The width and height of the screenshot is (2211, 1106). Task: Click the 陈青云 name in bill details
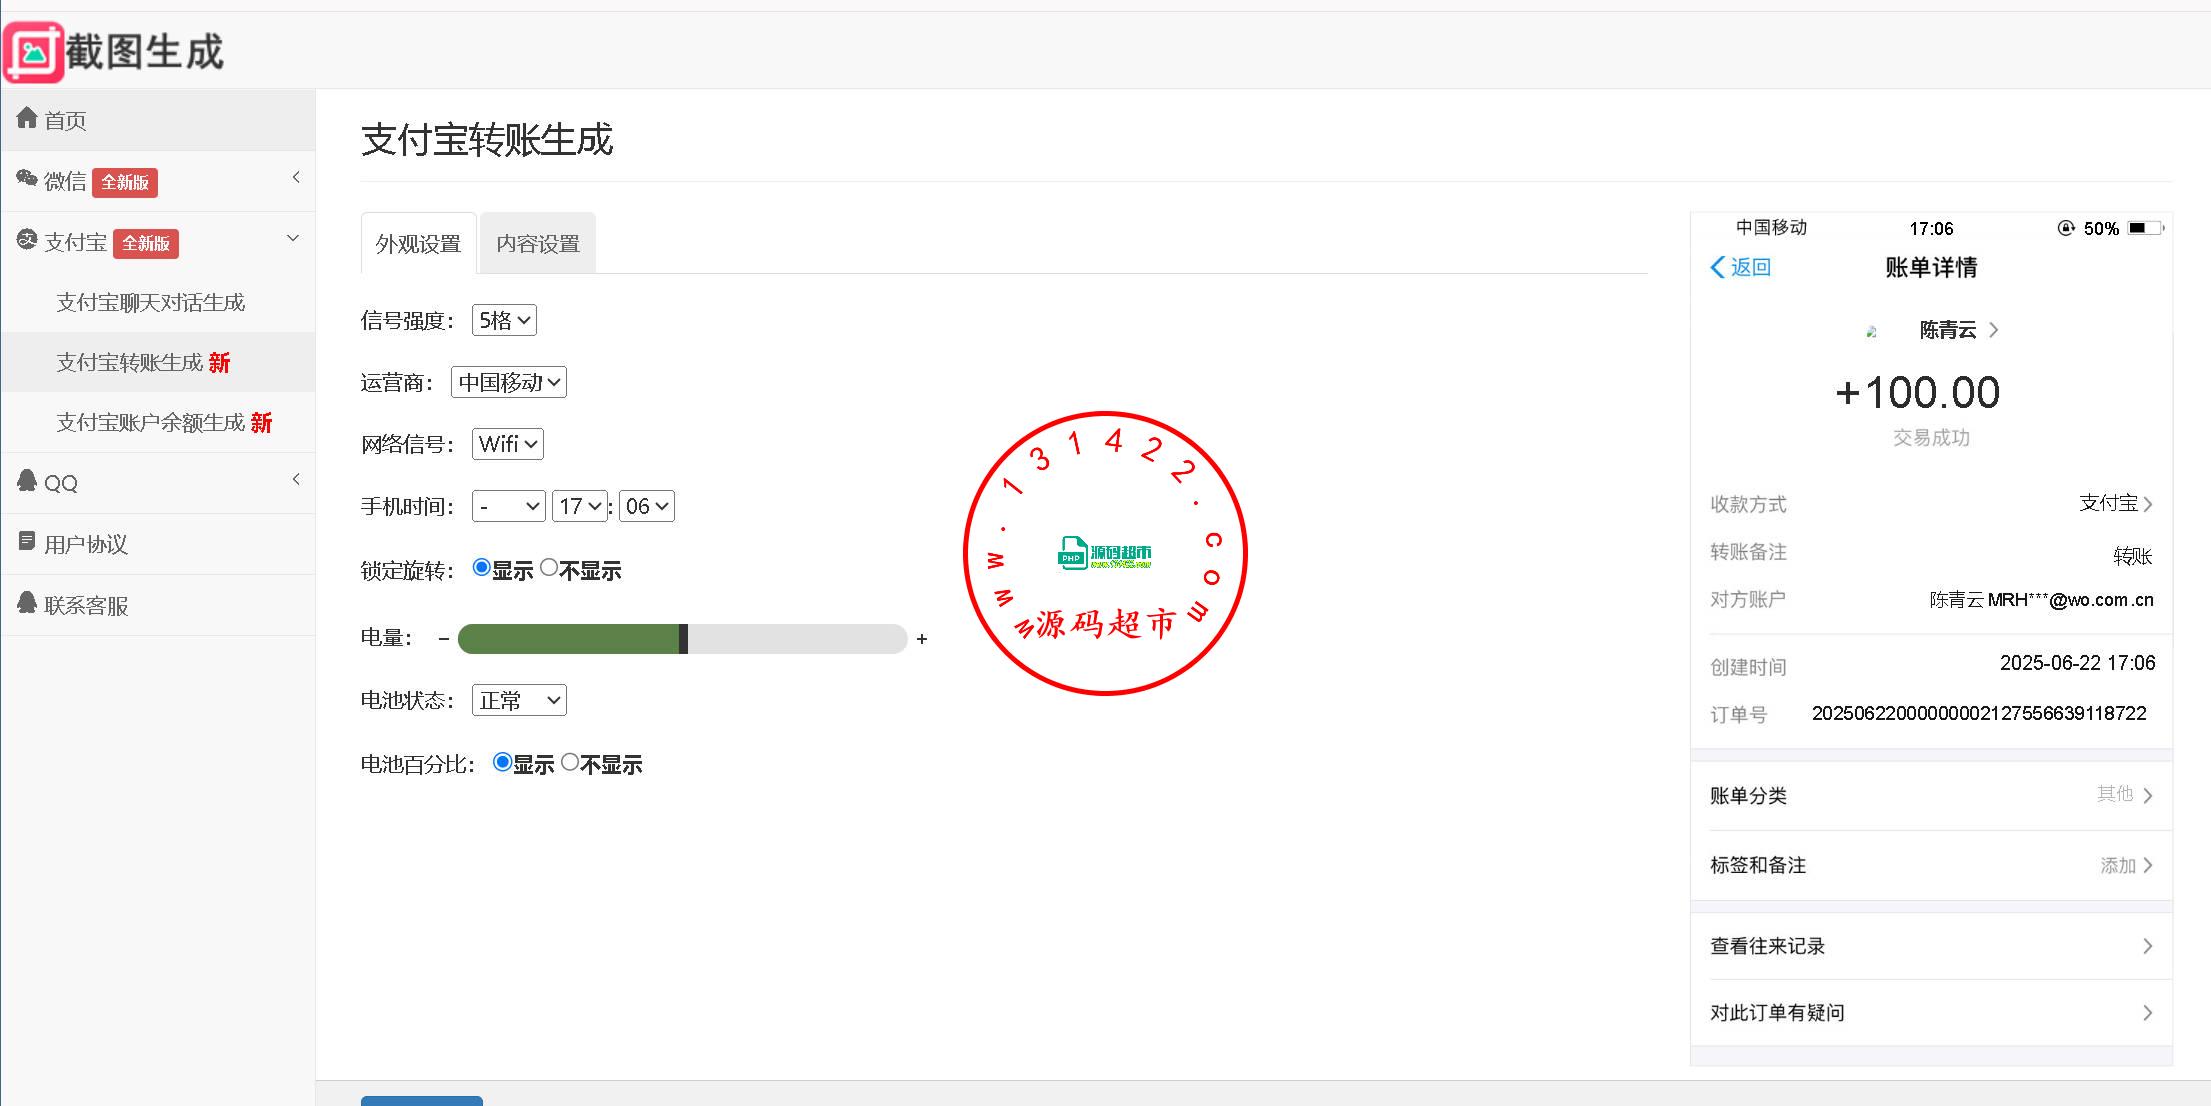pyautogui.click(x=1948, y=330)
